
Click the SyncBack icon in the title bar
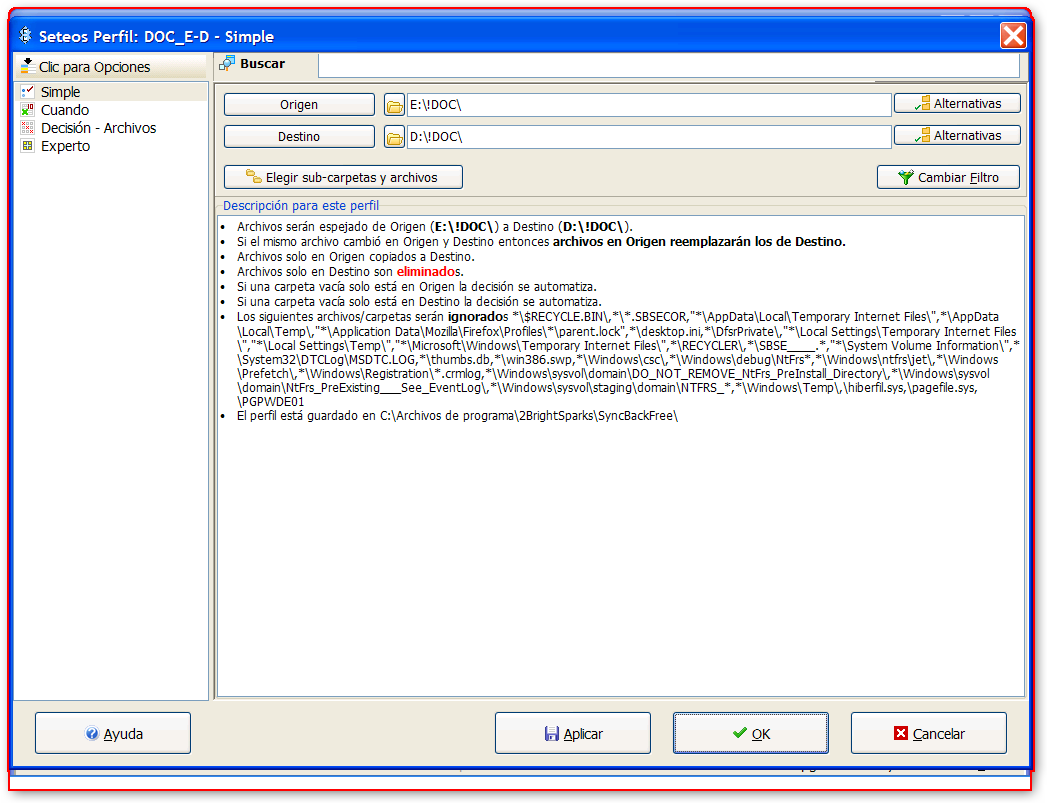click(25, 36)
